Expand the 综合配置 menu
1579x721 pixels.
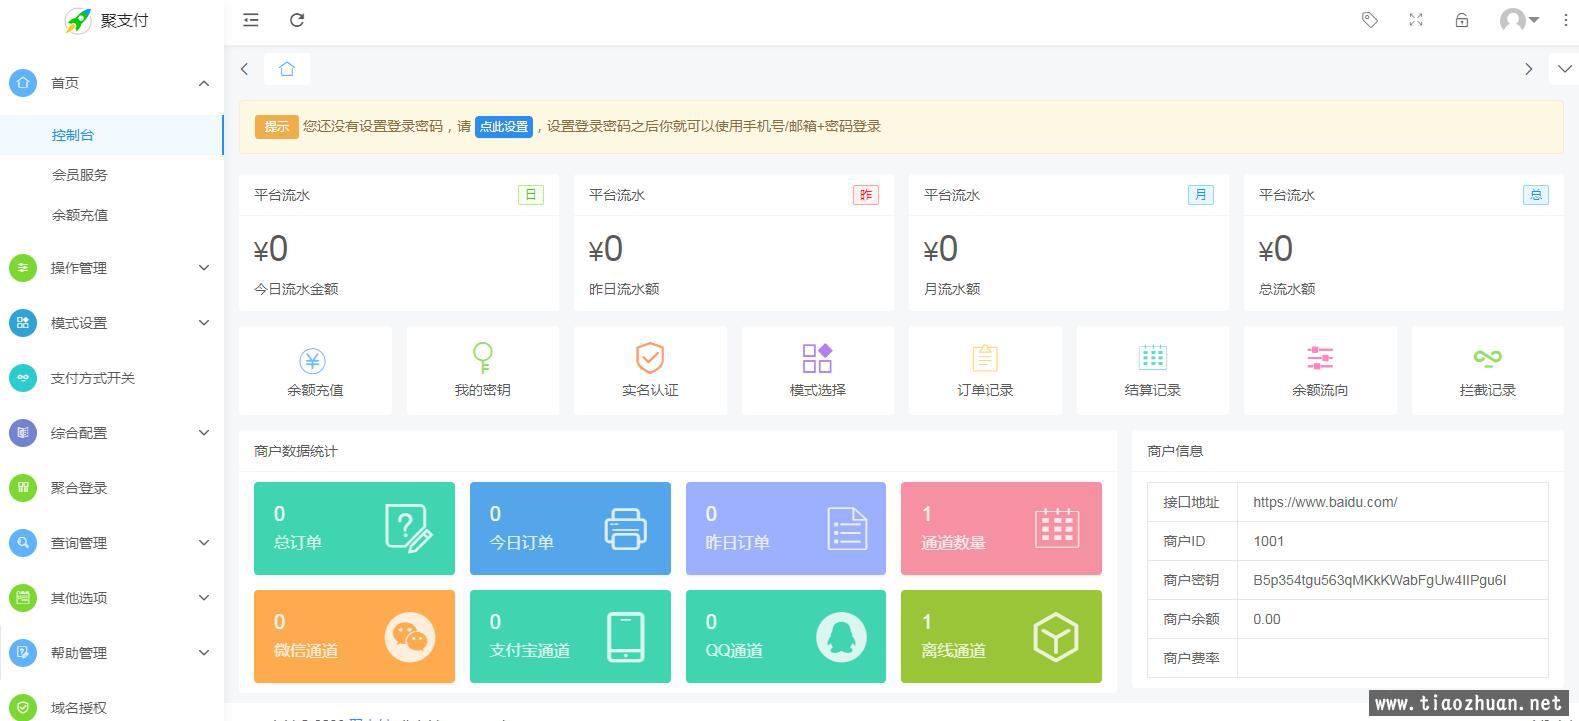pos(112,433)
